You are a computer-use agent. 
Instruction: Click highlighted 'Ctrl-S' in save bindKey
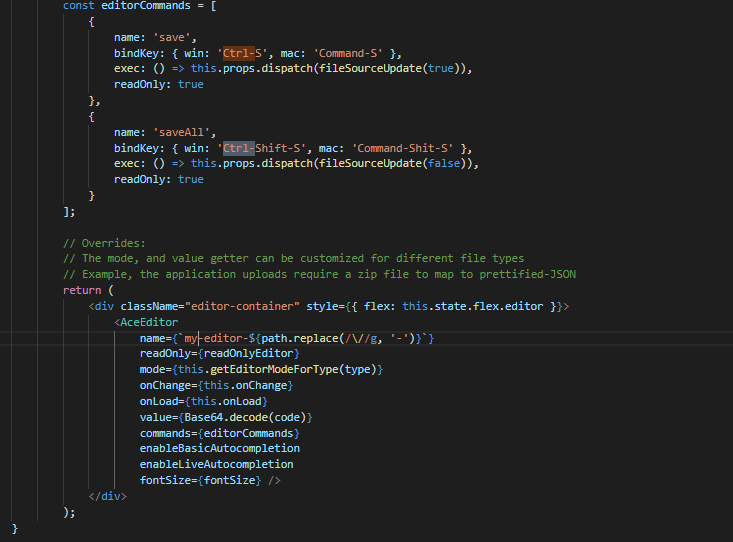click(x=242, y=53)
